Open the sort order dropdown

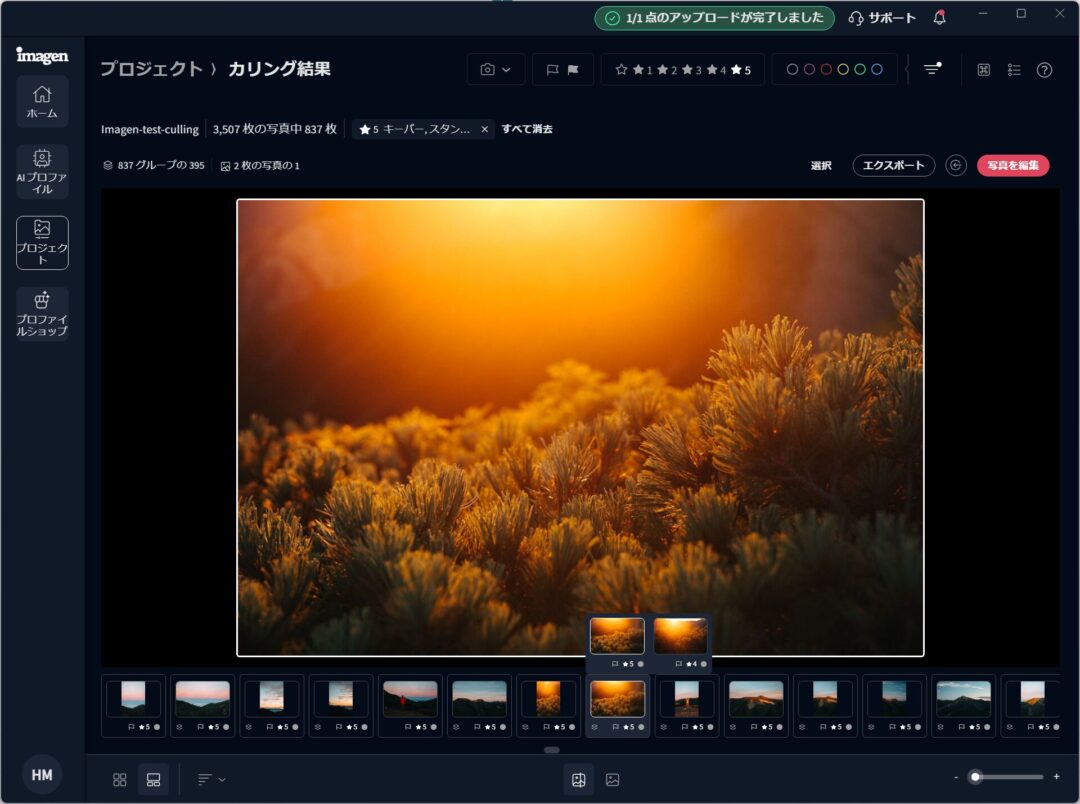[210, 779]
